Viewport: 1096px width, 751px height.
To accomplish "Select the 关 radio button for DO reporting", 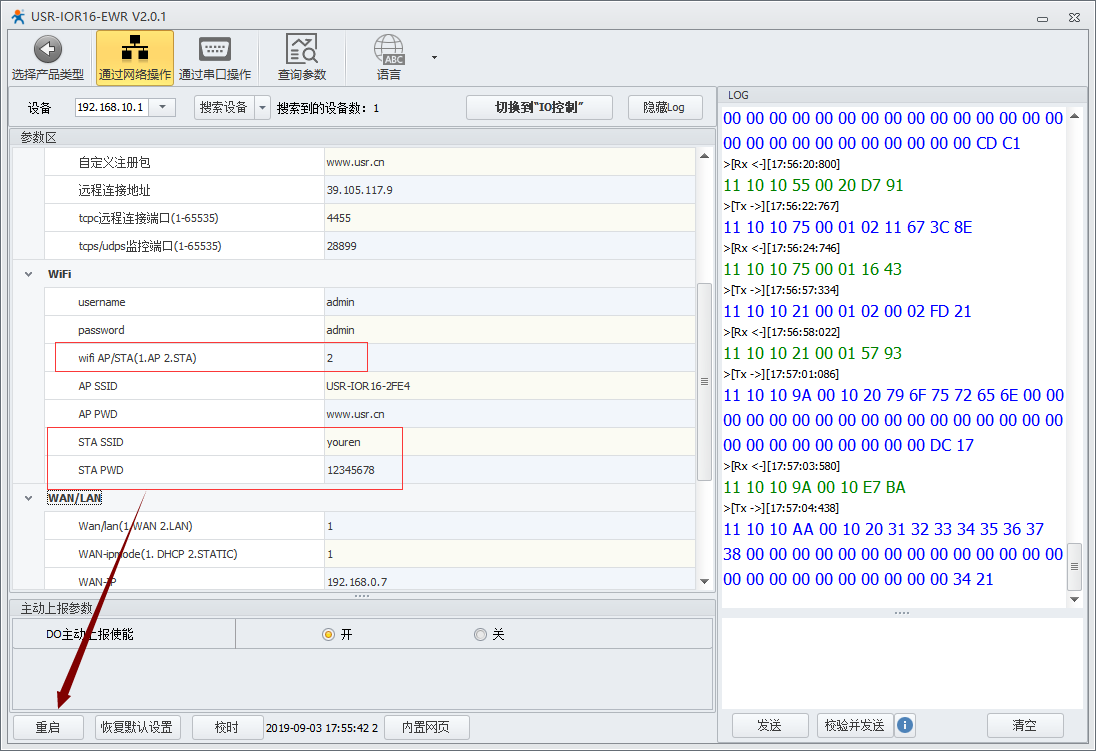I will 480,634.
